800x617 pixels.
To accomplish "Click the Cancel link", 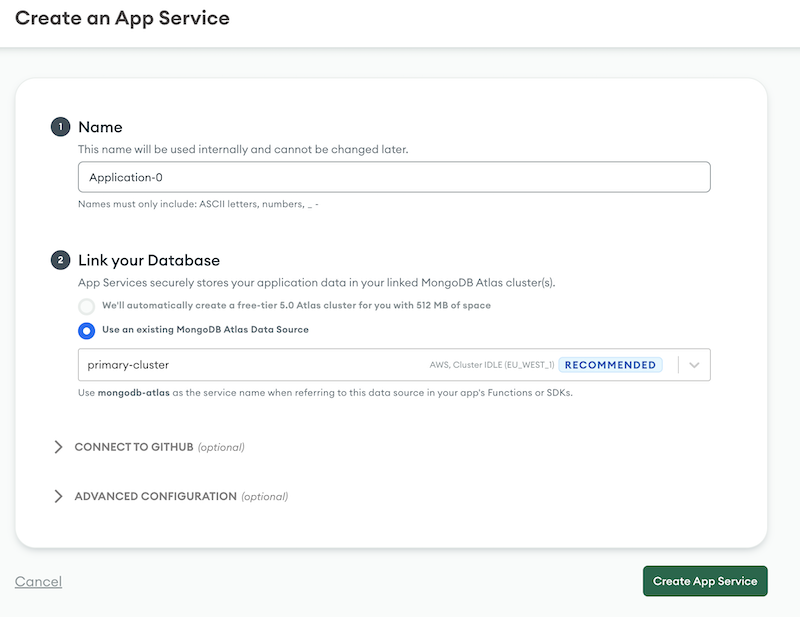I will coord(37,581).
